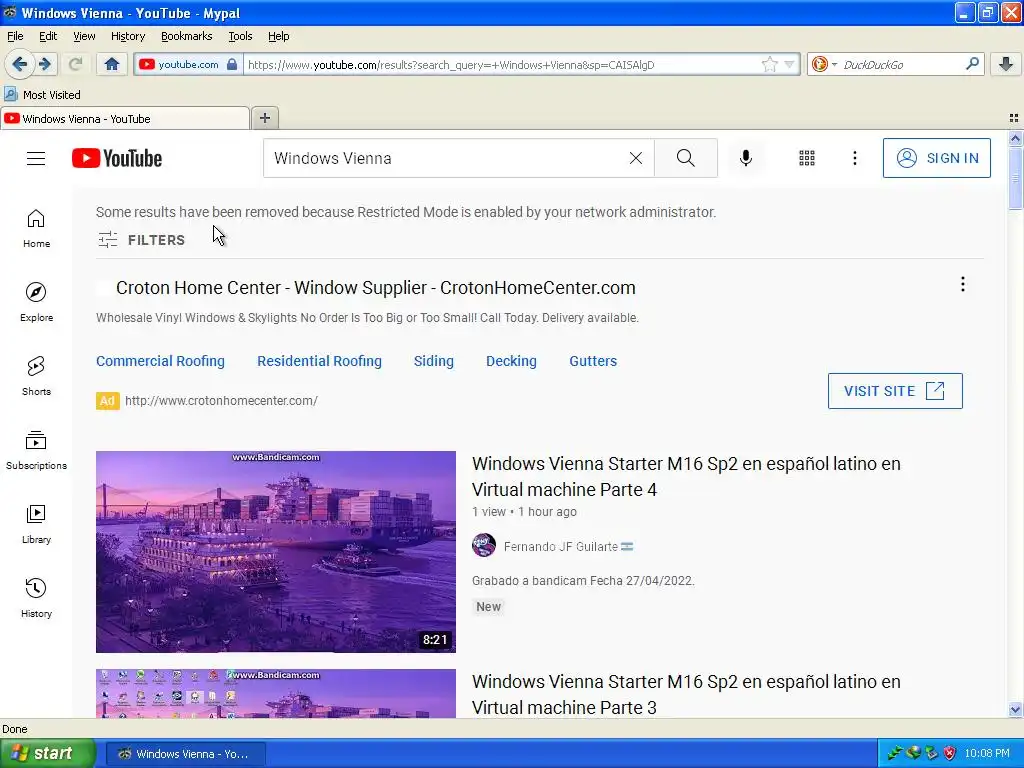Go back with the browser Back arrow
1024x768 pixels.
coord(19,64)
